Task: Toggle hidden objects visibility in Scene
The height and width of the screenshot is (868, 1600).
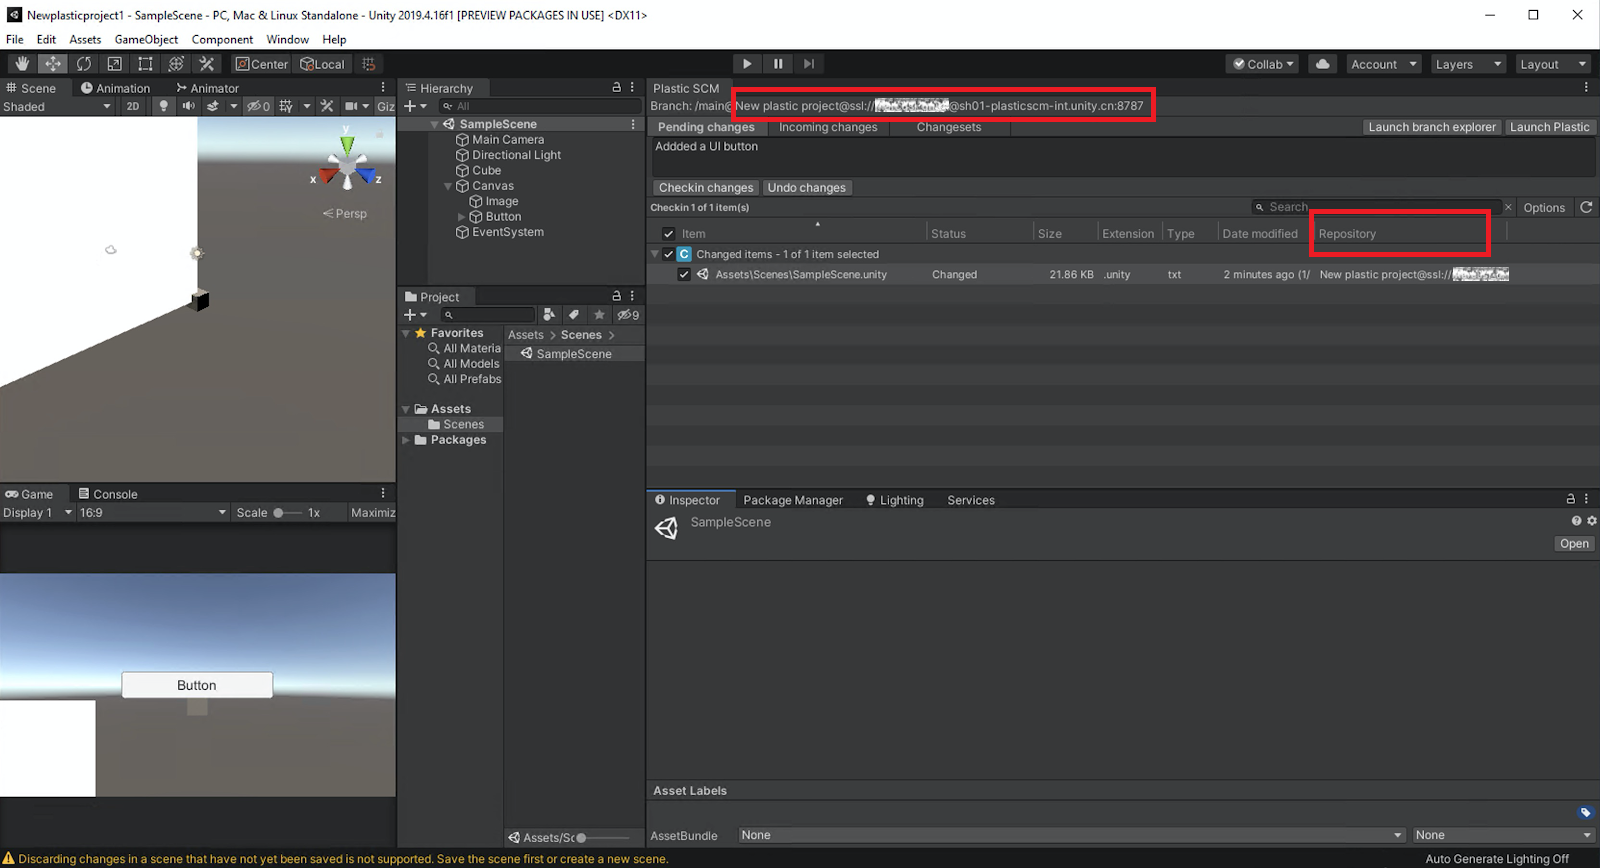Action: click(258, 106)
